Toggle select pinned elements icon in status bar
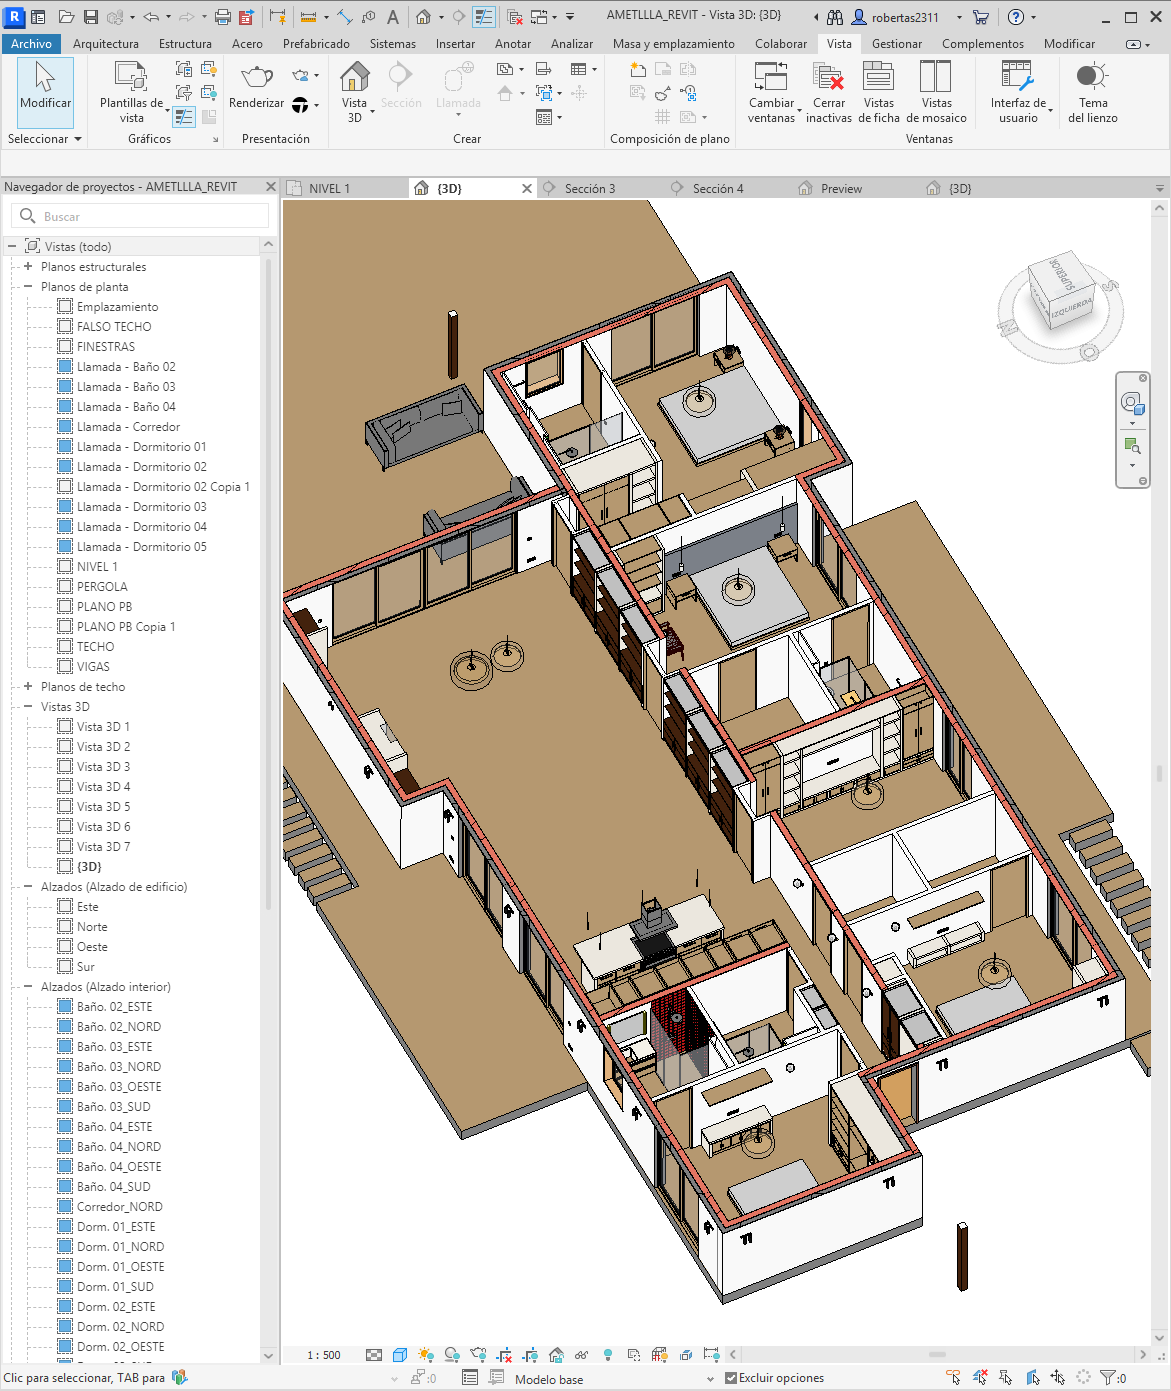This screenshot has width=1171, height=1391. pos(1005,1377)
